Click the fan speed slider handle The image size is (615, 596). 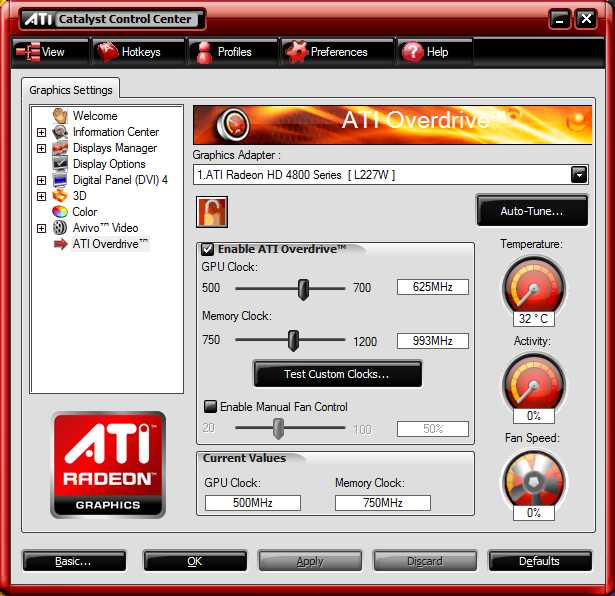[x=278, y=428]
